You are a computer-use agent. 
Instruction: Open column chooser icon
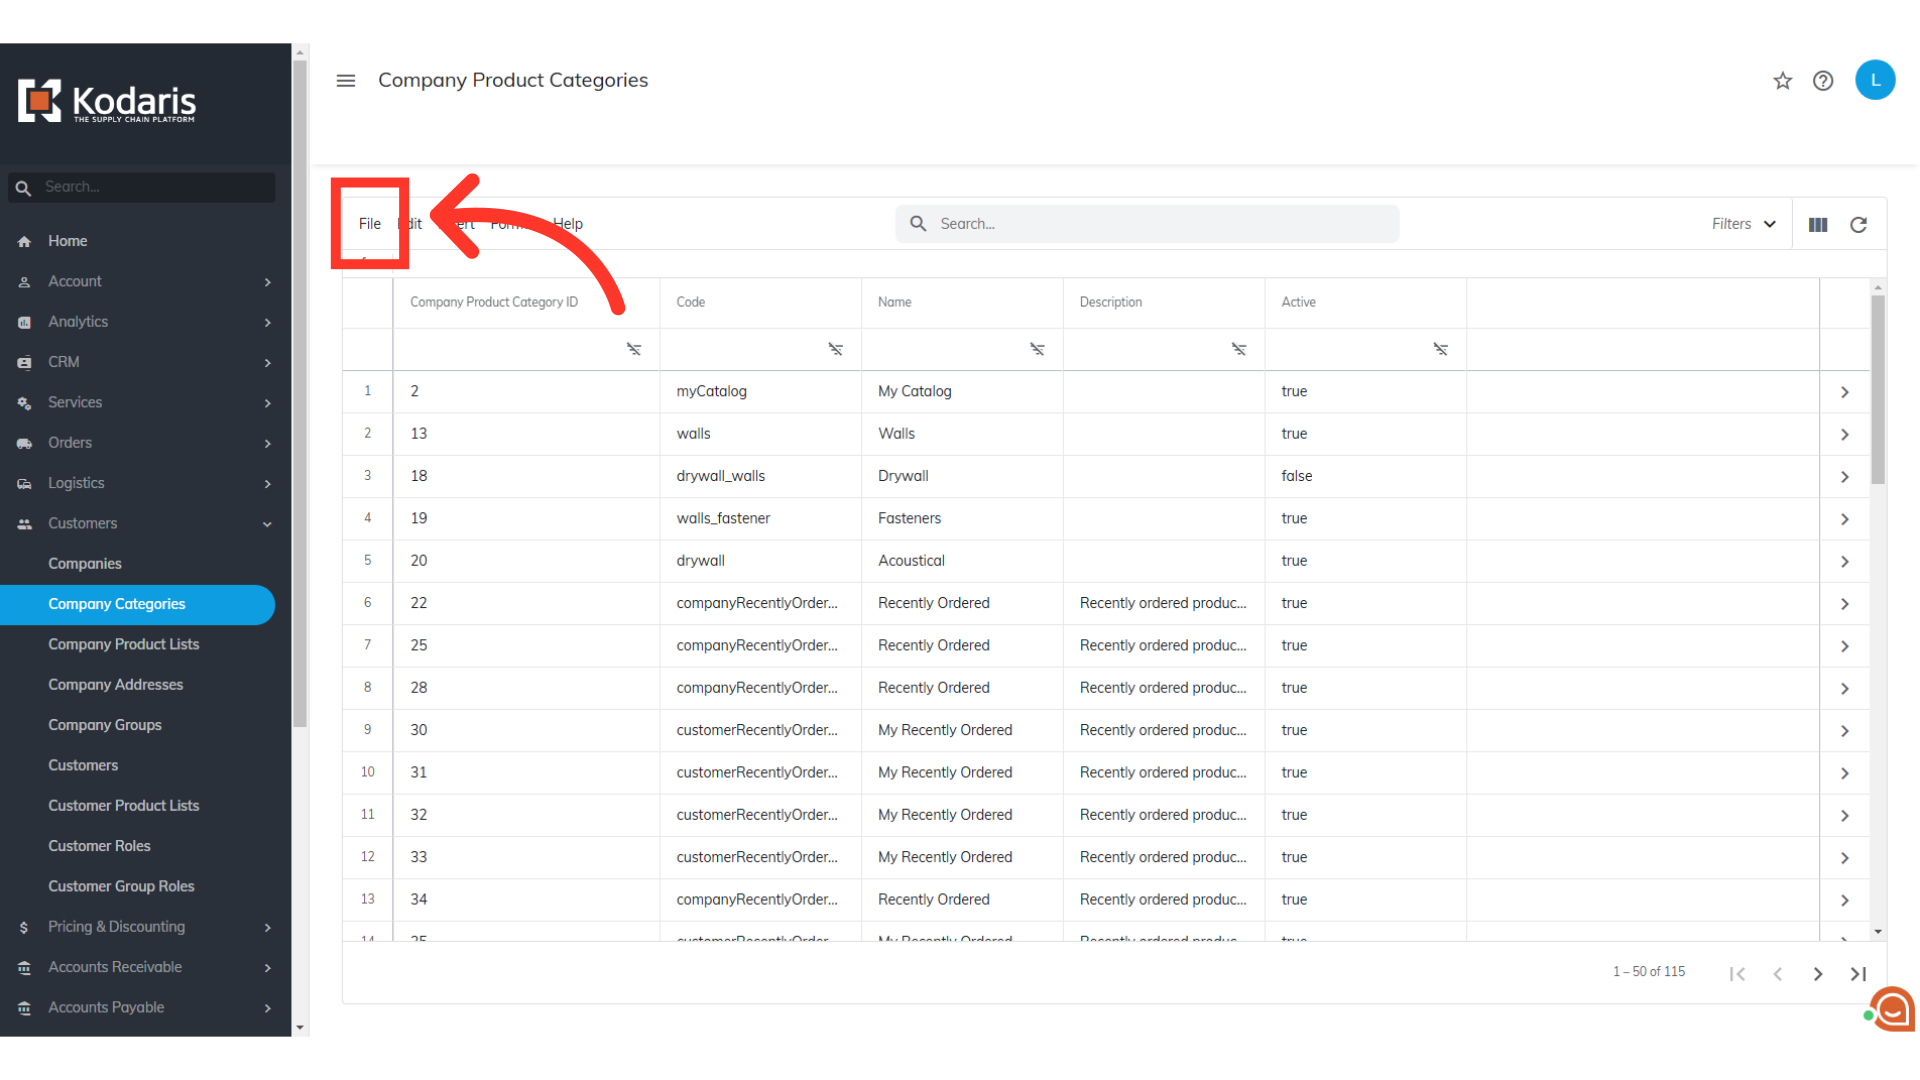[1818, 225]
